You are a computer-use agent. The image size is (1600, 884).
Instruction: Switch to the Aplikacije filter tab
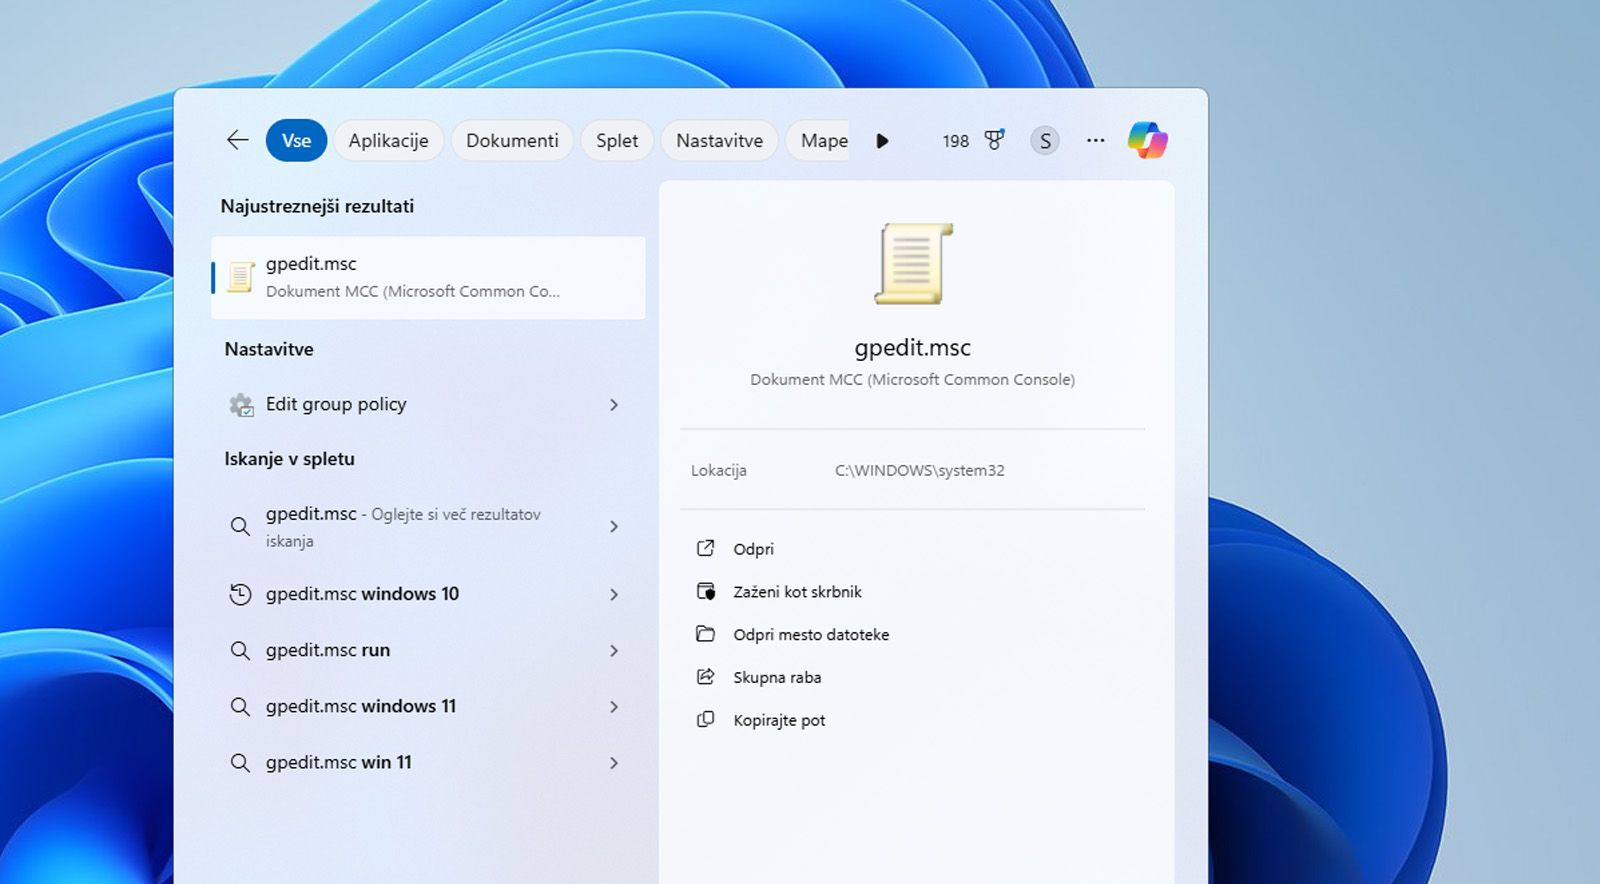click(388, 141)
